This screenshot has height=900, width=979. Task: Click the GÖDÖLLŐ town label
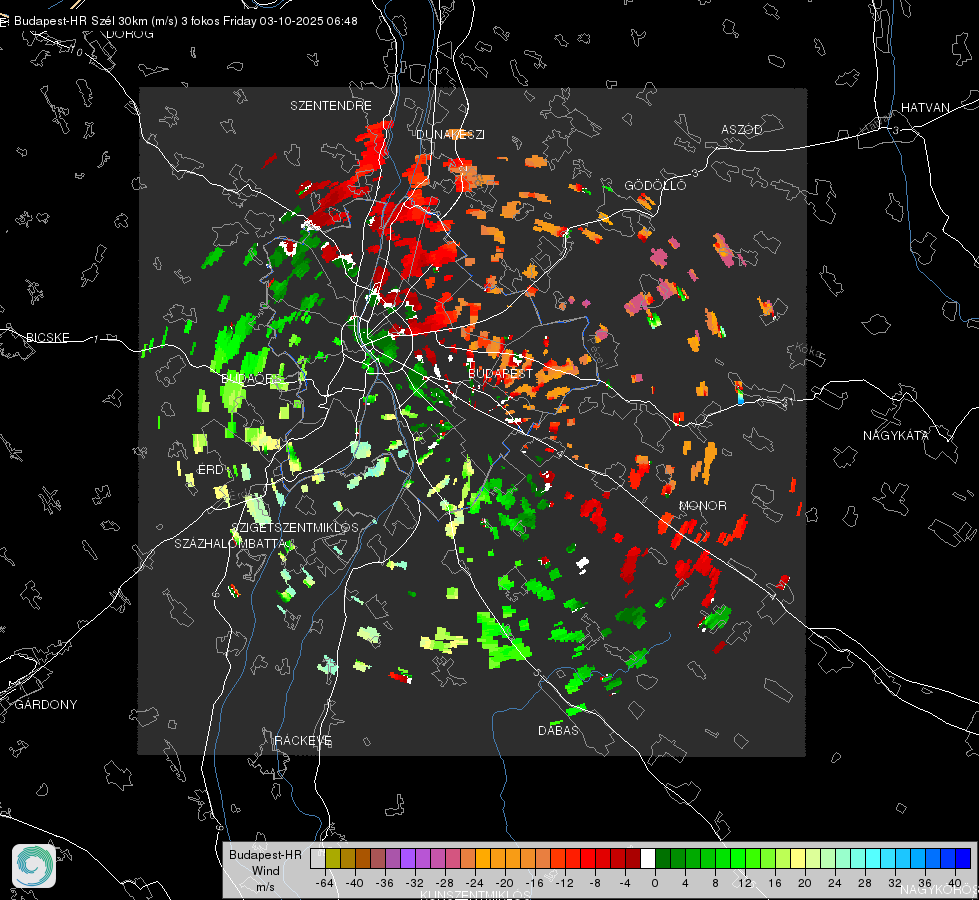tap(655, 185)
